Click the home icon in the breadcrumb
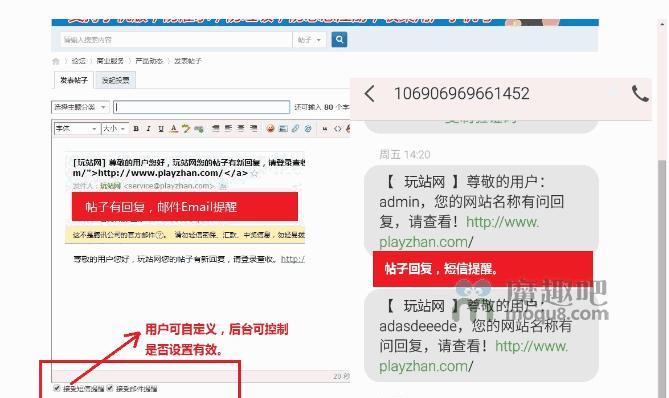Screen dimensions: 669x398 tap(56, 61)
